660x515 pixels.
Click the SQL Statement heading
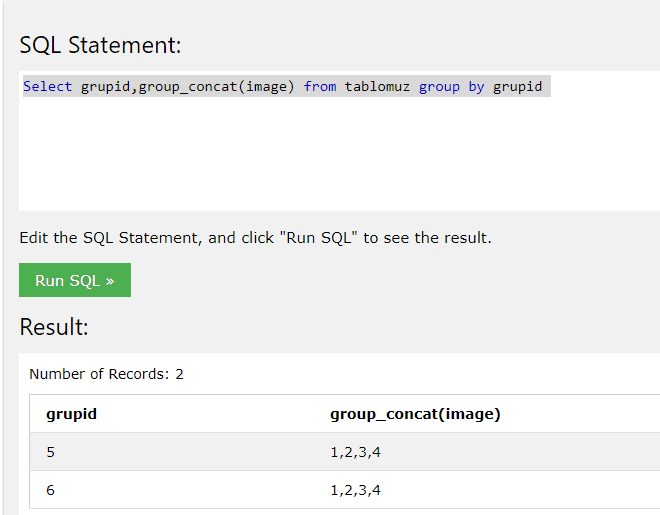pos(100,45)
